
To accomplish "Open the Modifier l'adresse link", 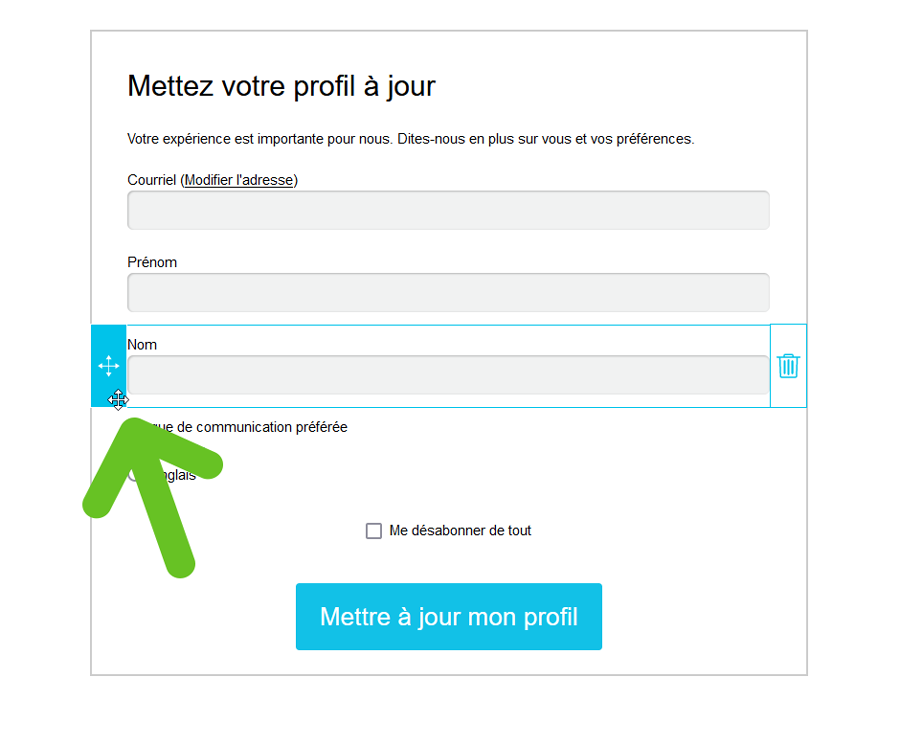I will click(239, 180).
